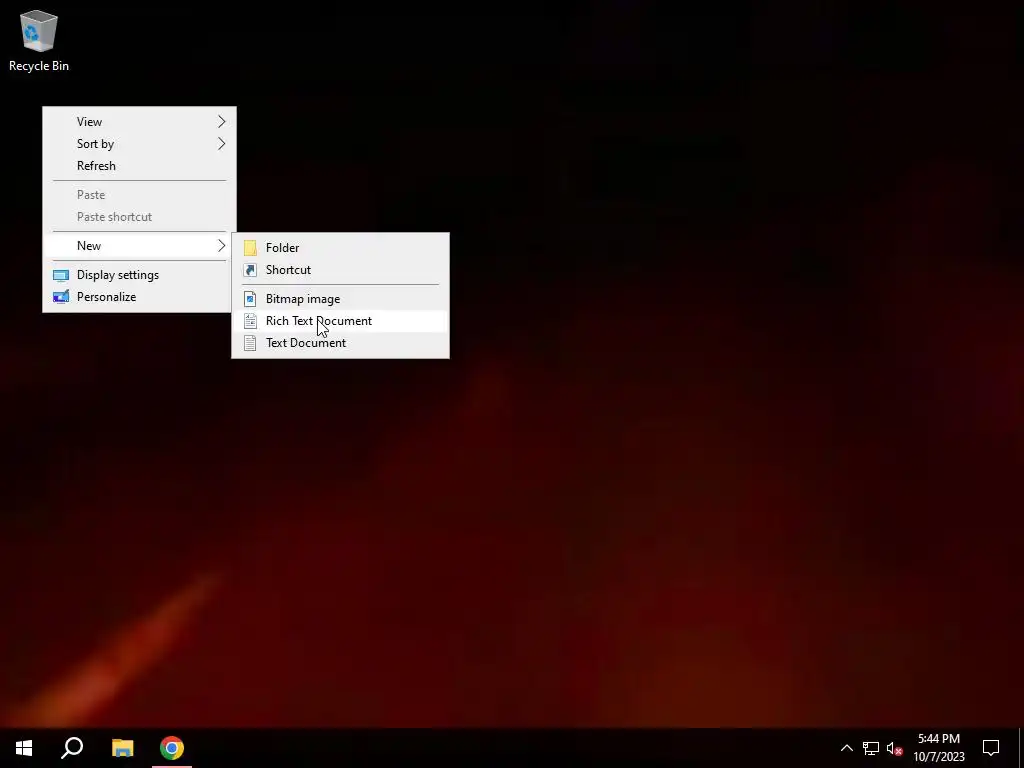The height and width of the screenshot is (768, 1024).
Task: Click the Text Document file icon
Action: (x=250, y=343)
